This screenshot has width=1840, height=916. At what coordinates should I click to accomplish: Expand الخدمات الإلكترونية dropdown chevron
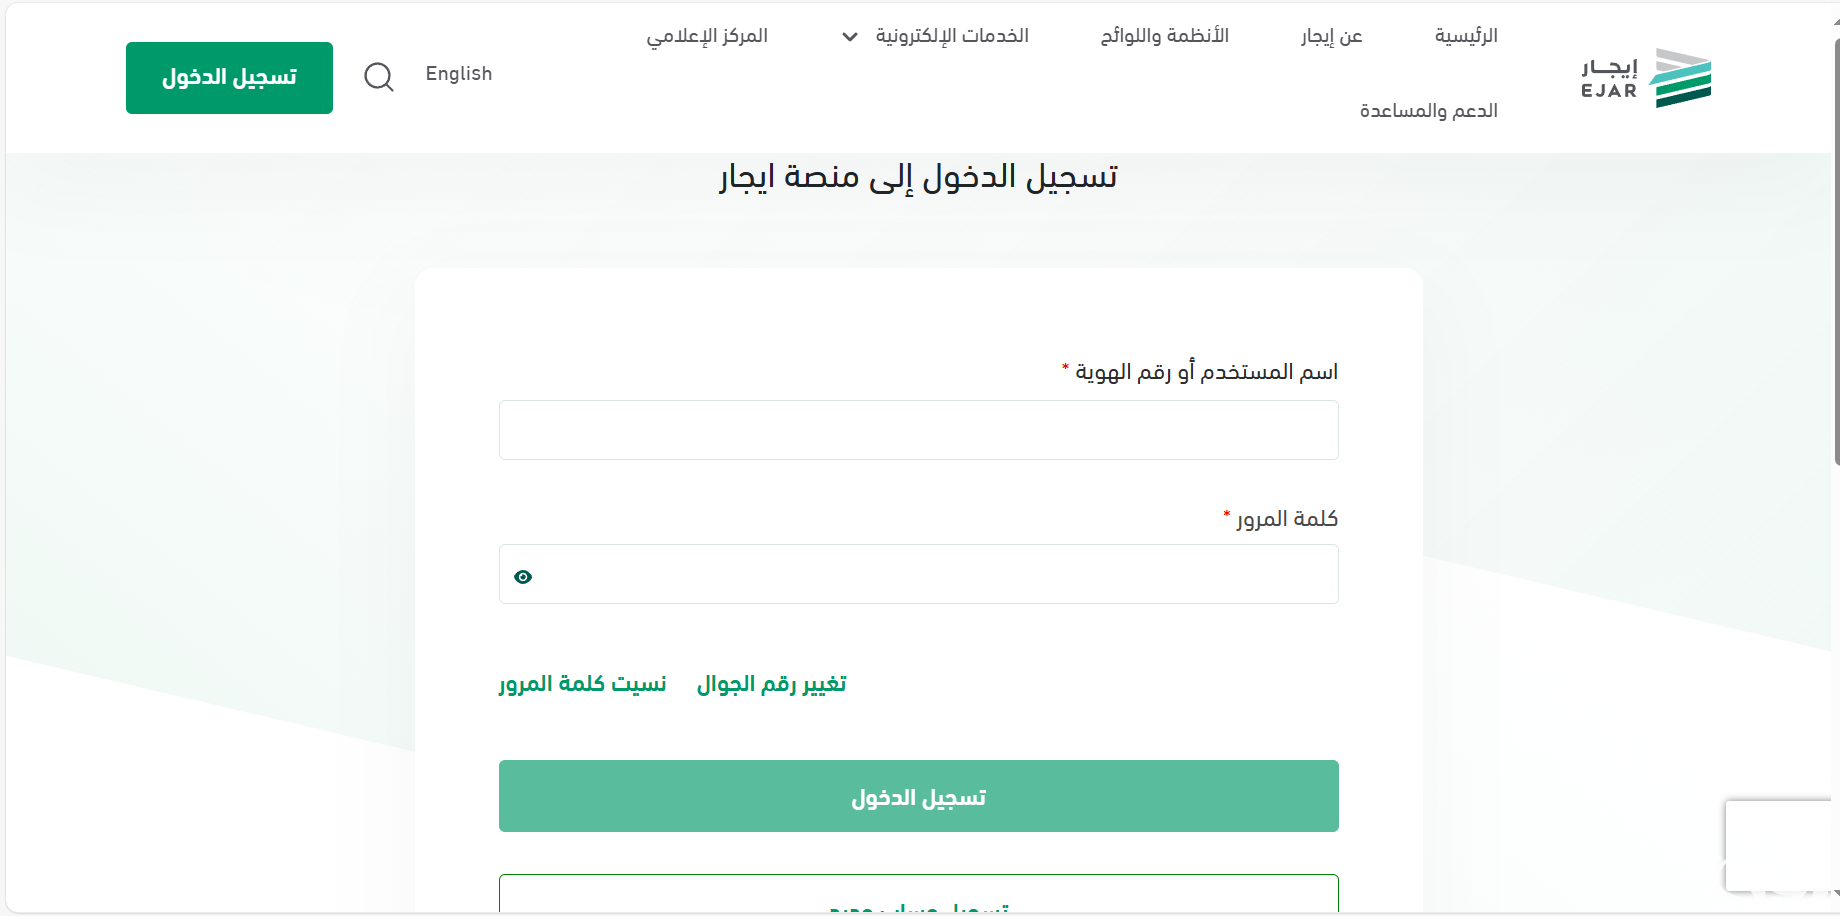(x=850, y=37)
